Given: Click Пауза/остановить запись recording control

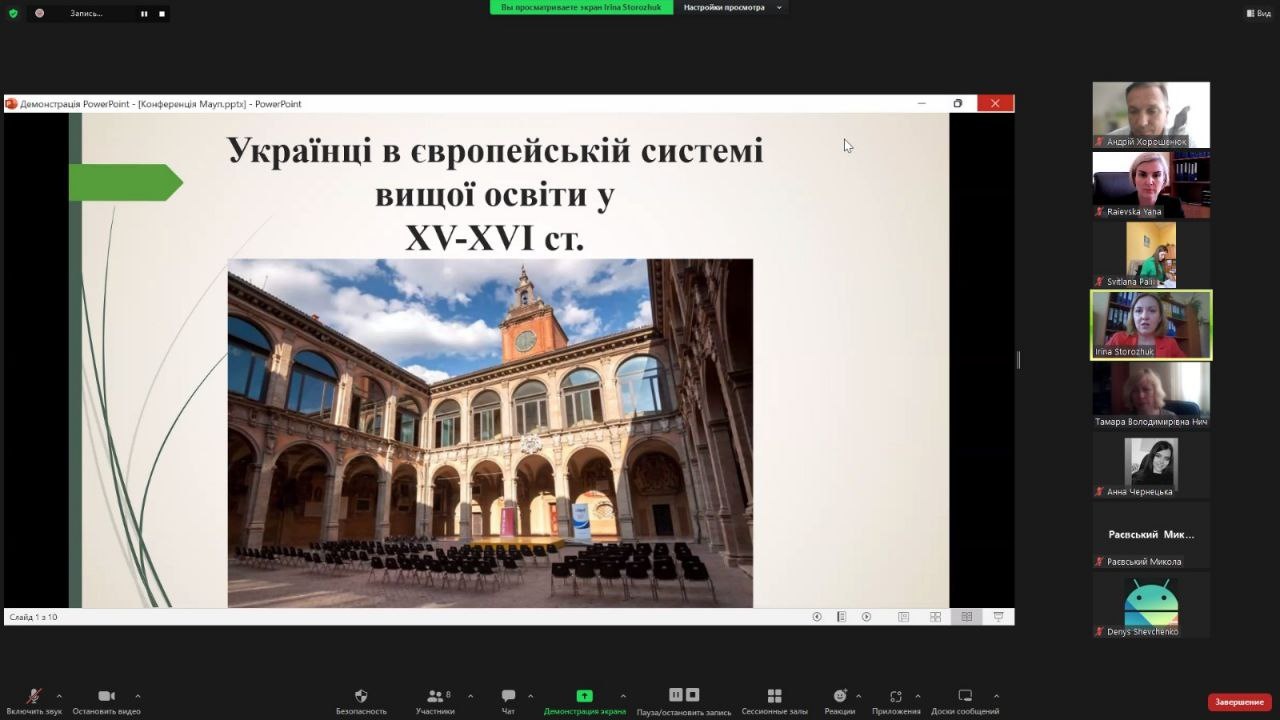Looking at the screenshot, I should click(x=684, y=696).
